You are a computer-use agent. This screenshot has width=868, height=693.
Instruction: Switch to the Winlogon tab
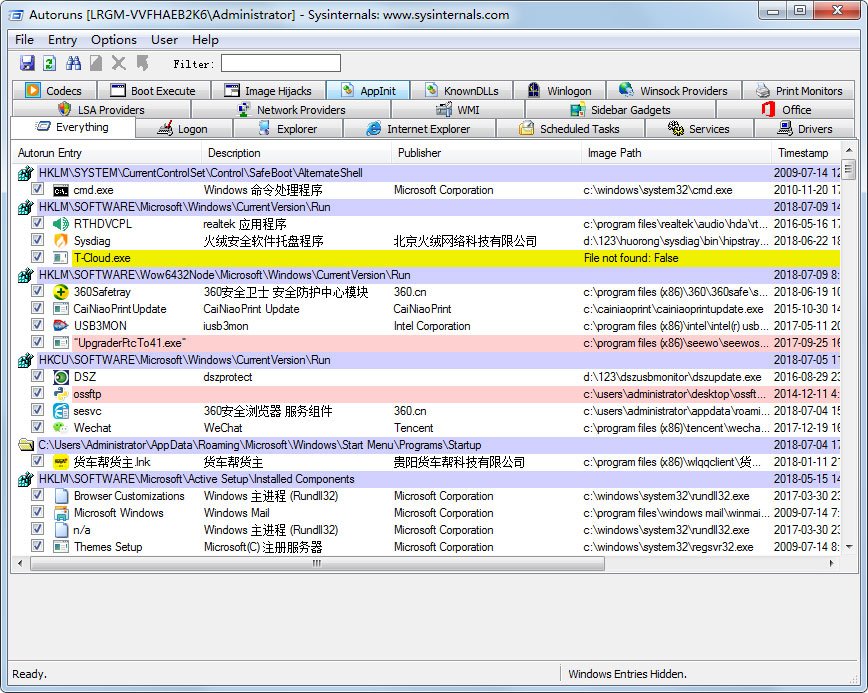(559, 91)
